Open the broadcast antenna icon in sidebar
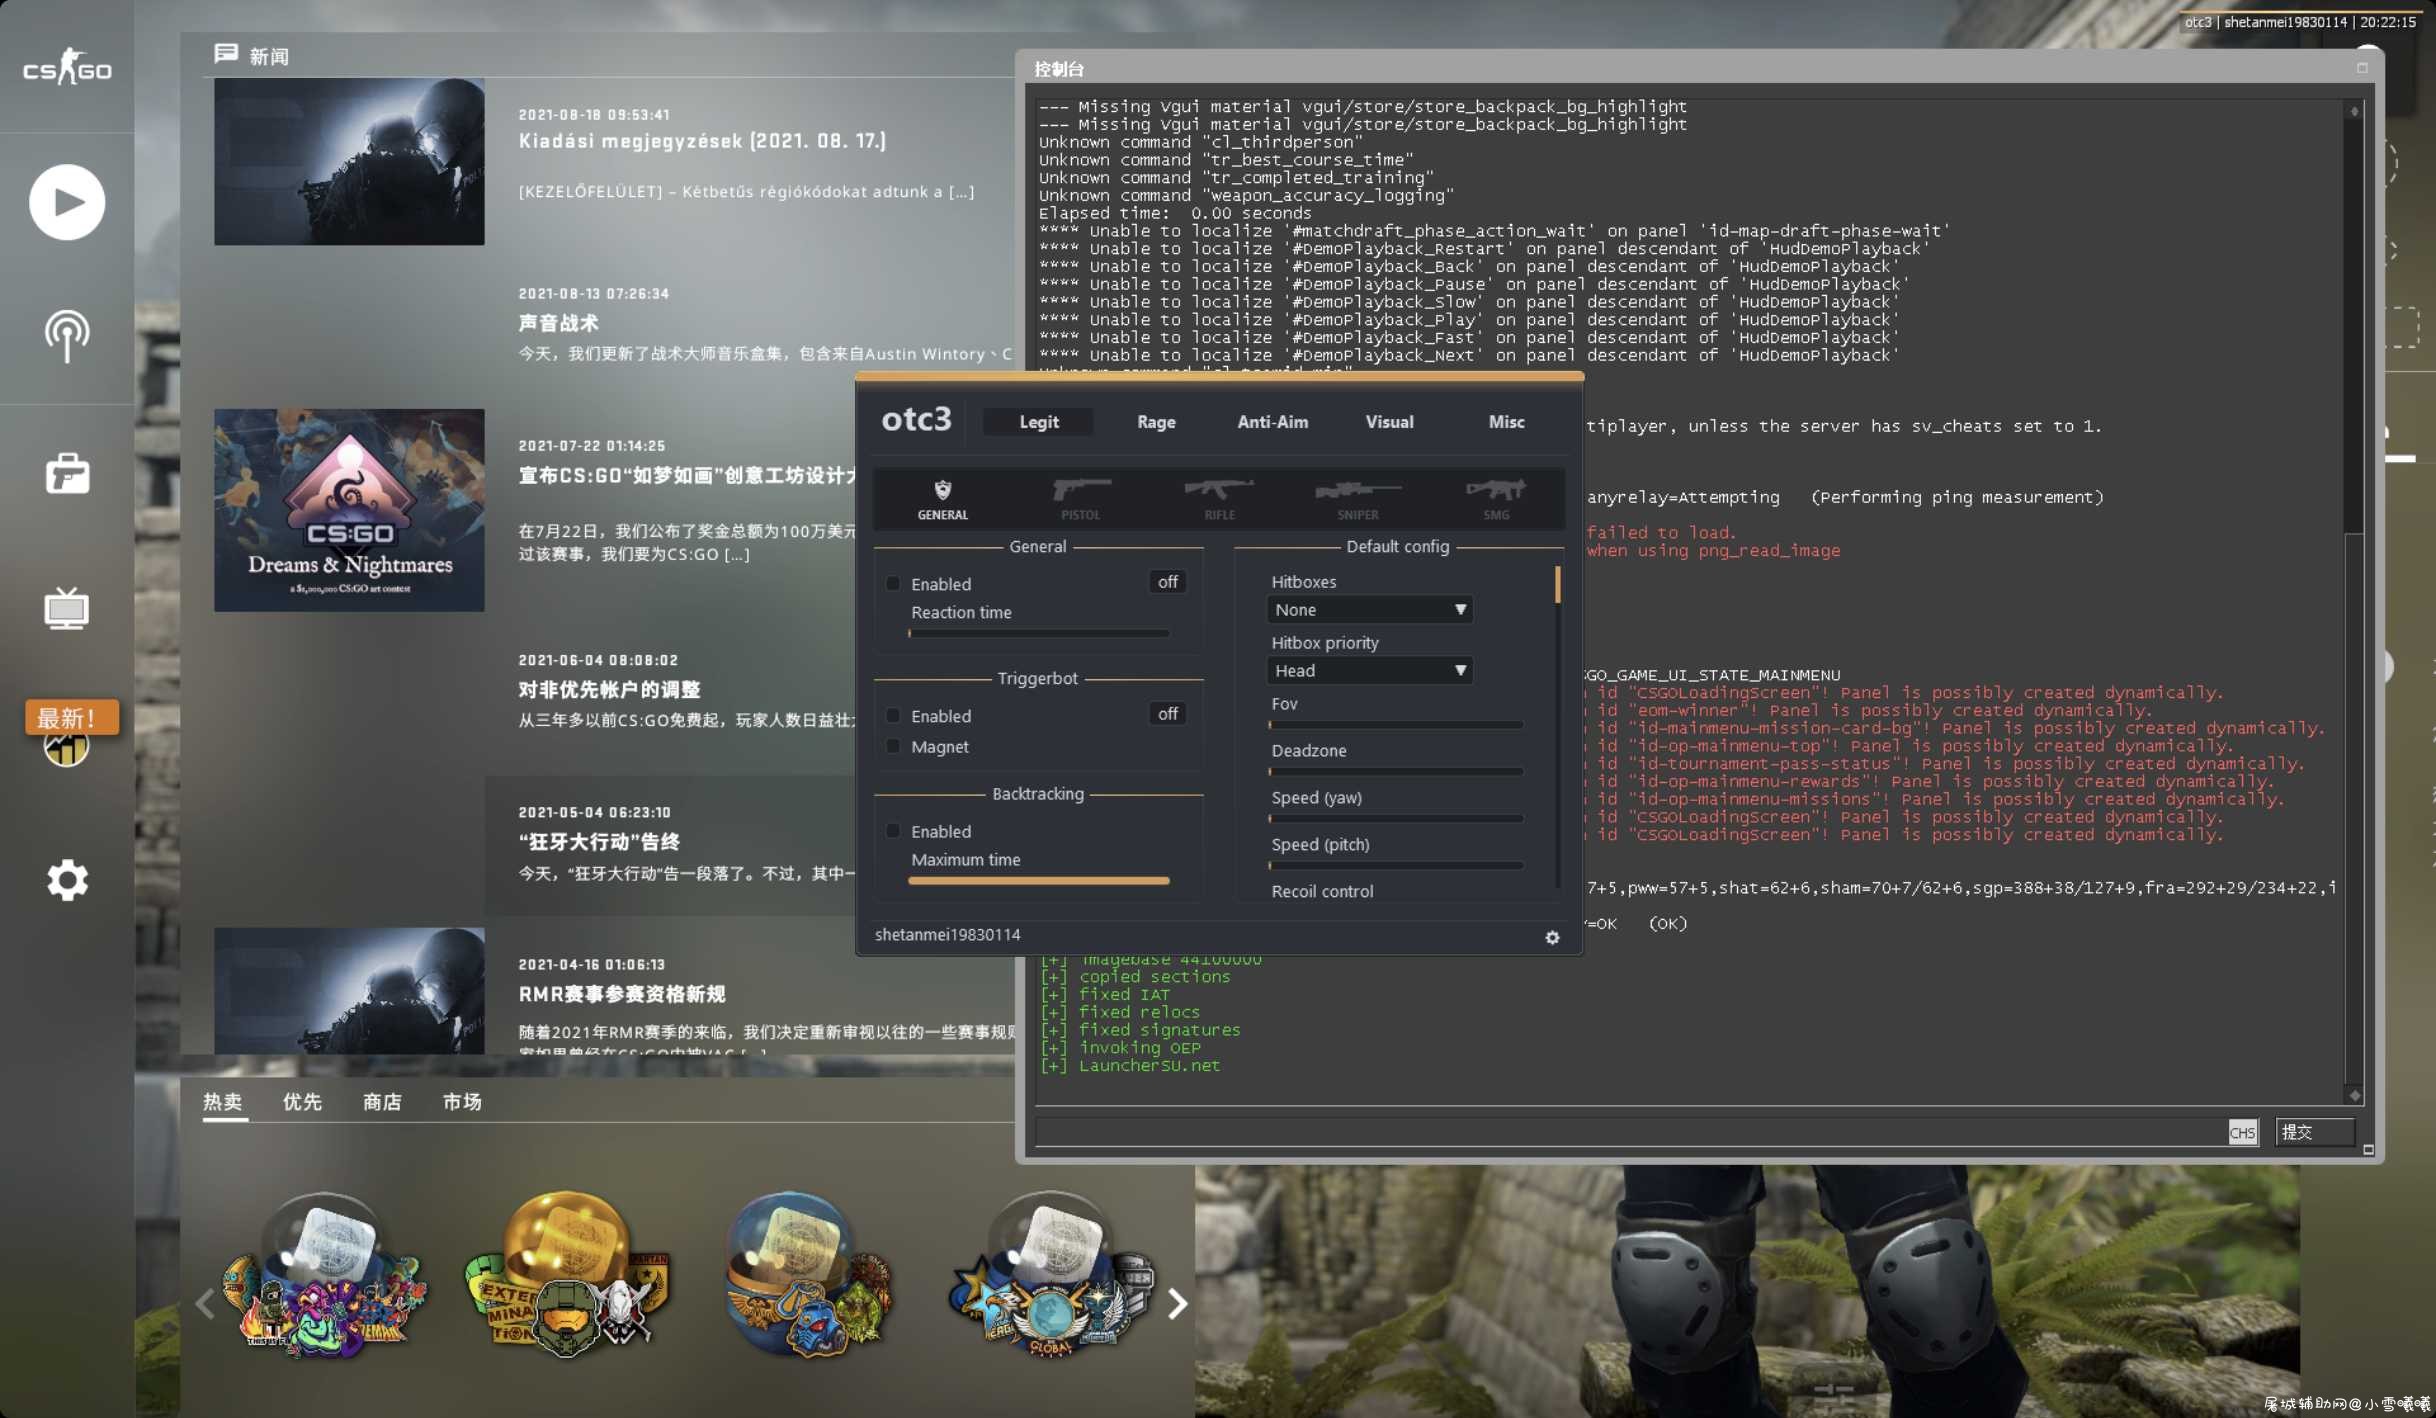 click(x=67, y=336)
